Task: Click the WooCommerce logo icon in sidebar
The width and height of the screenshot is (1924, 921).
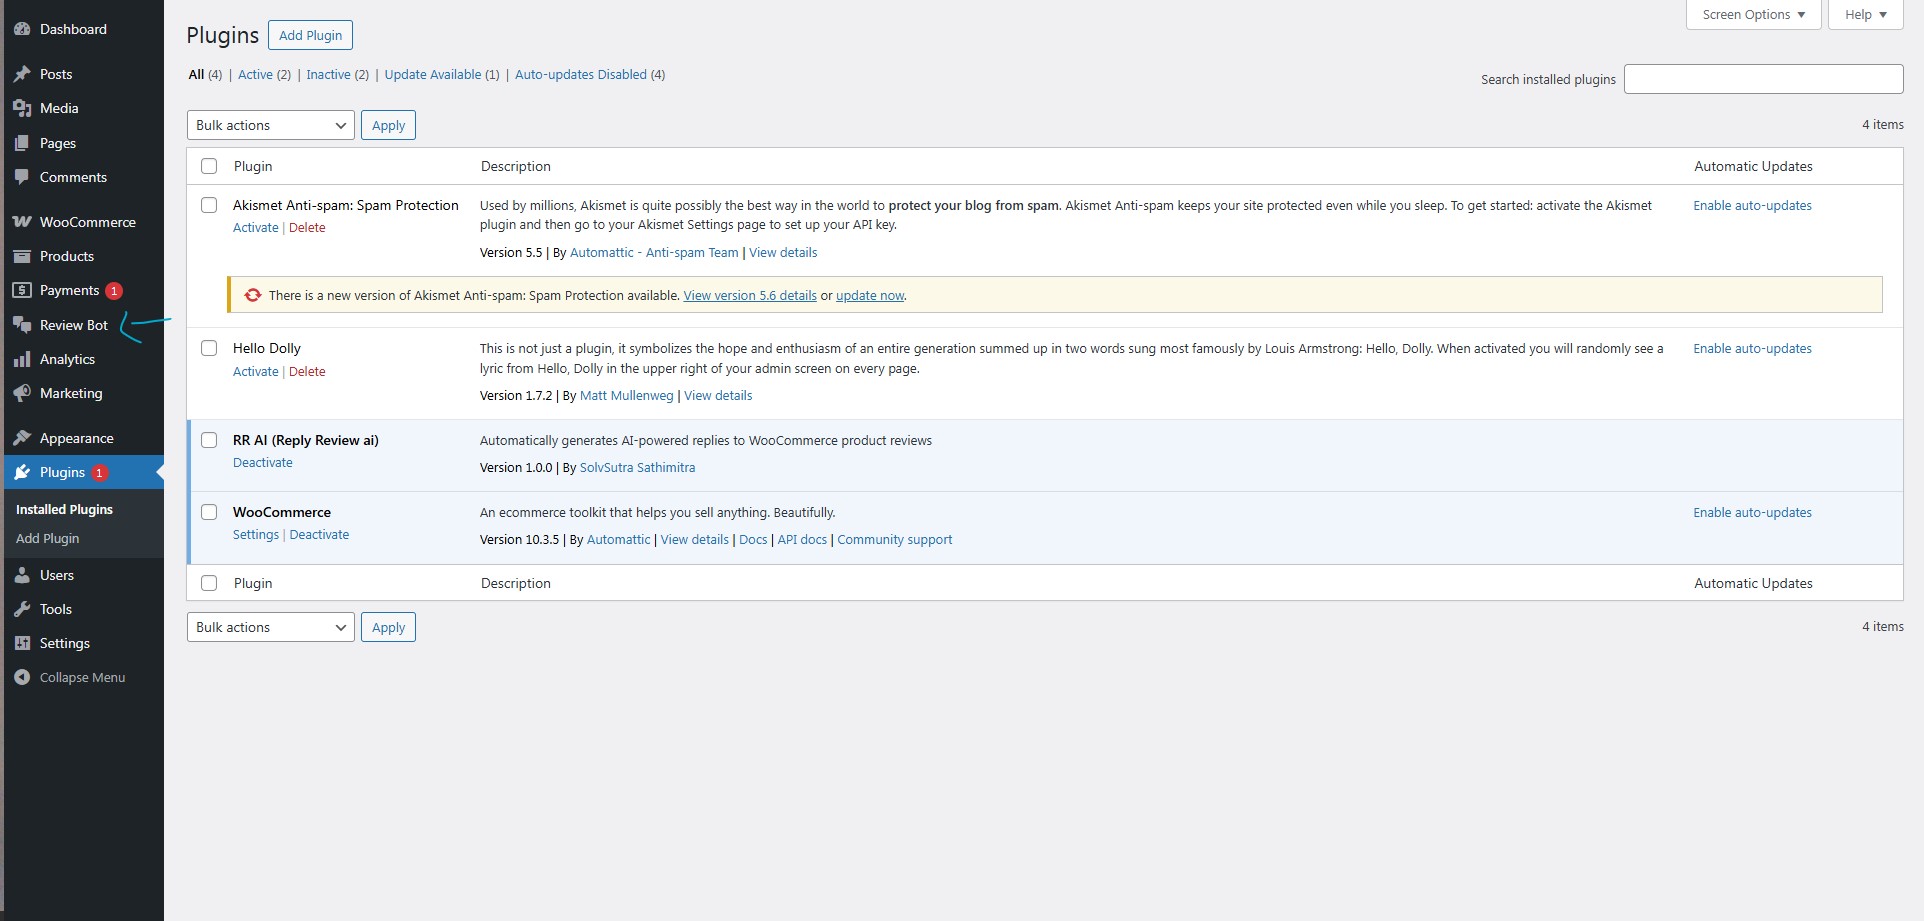Action: click(22, 222)
